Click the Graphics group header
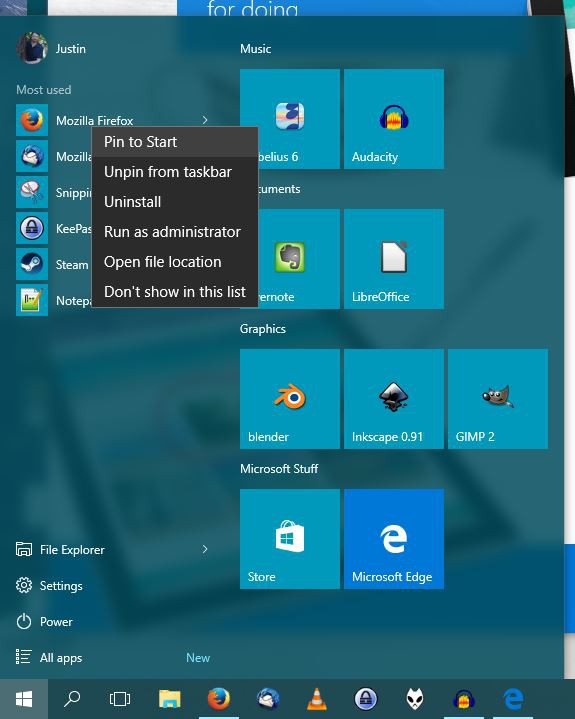This screenshot has height=719, width=575. 263,329
